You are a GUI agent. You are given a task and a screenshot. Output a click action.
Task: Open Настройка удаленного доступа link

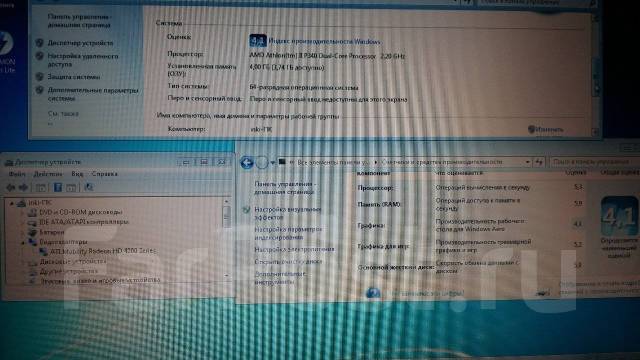coord(82,60)
